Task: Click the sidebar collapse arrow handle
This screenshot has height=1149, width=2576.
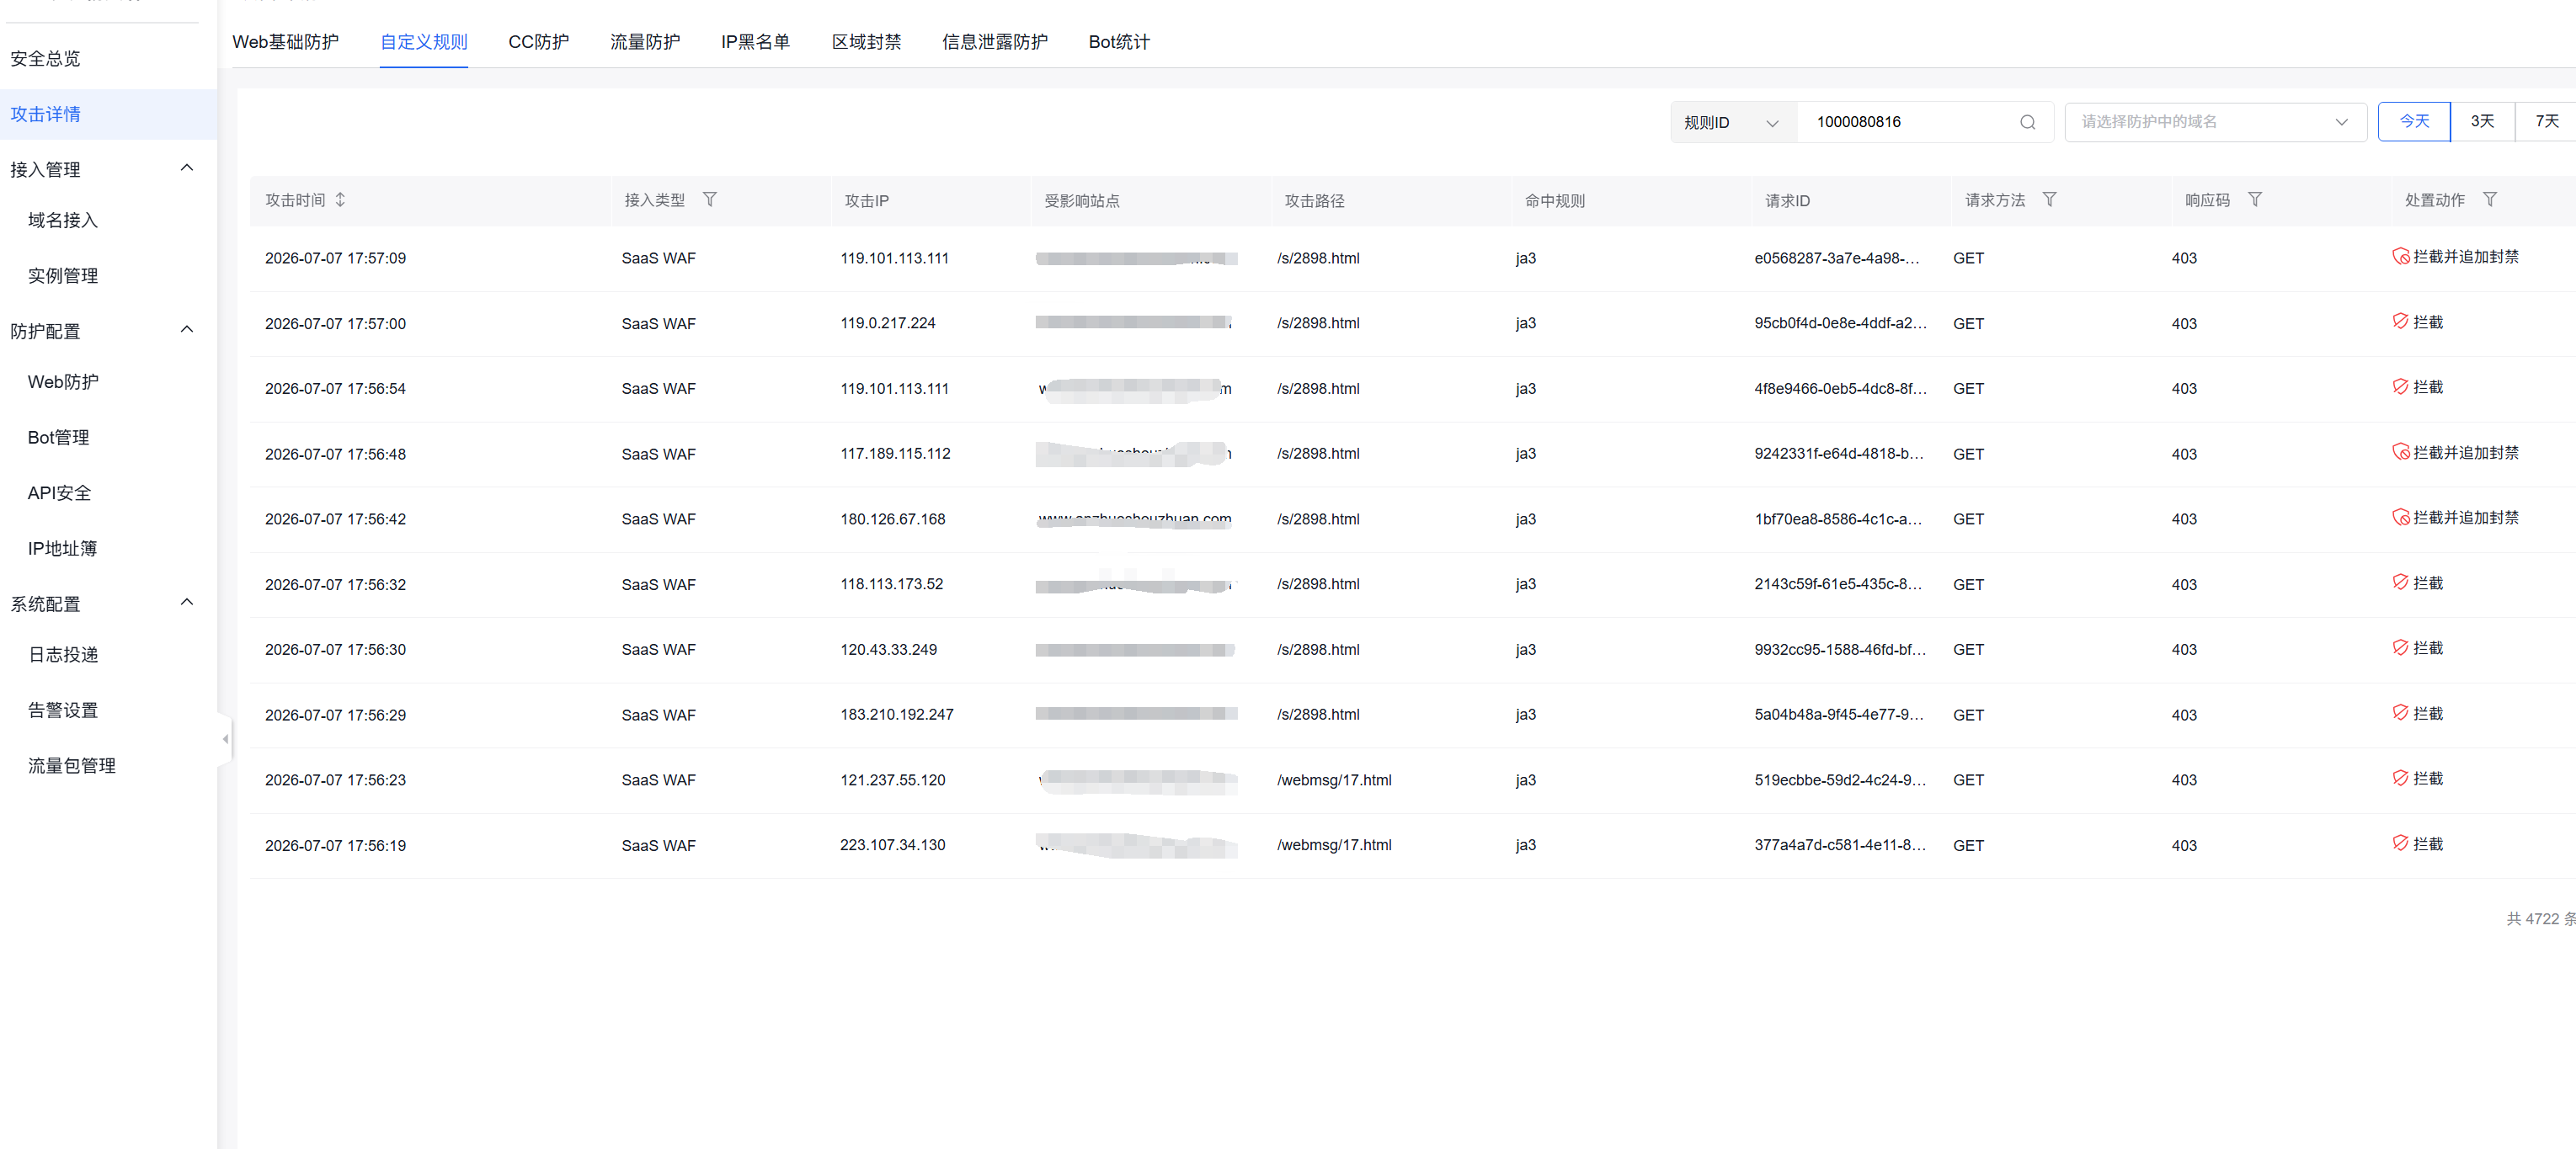Action: pyautogui.click(x=225, y=739)
